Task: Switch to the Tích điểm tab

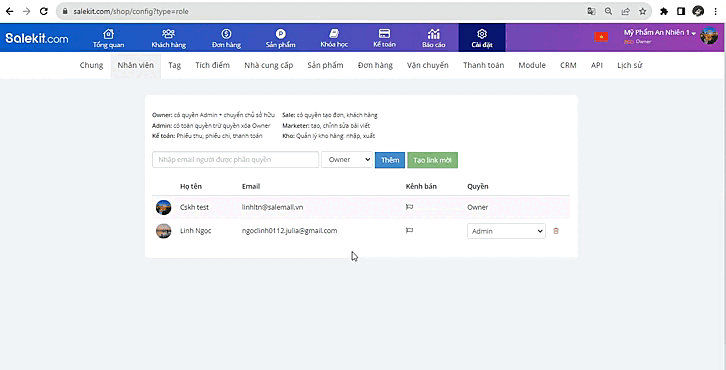Action: 213,65
